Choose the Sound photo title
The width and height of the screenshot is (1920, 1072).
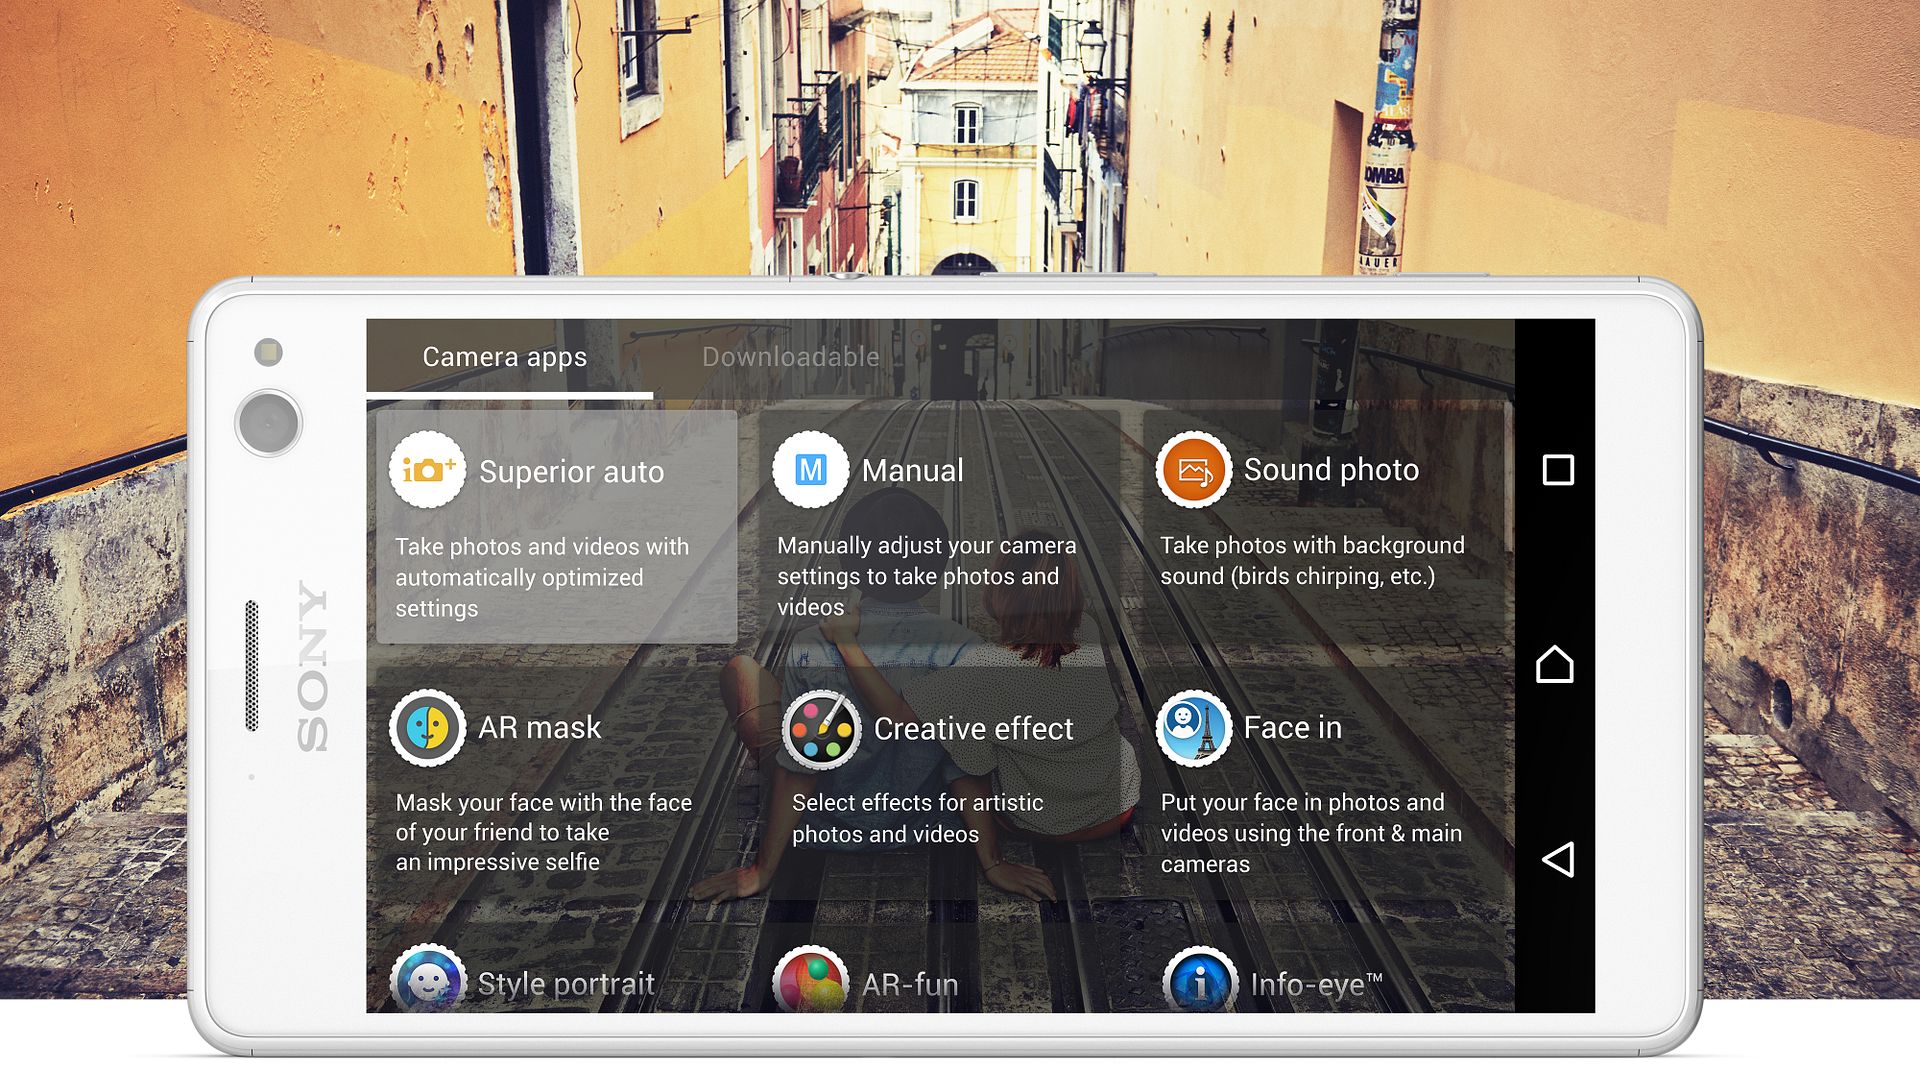coord(1331,470)
